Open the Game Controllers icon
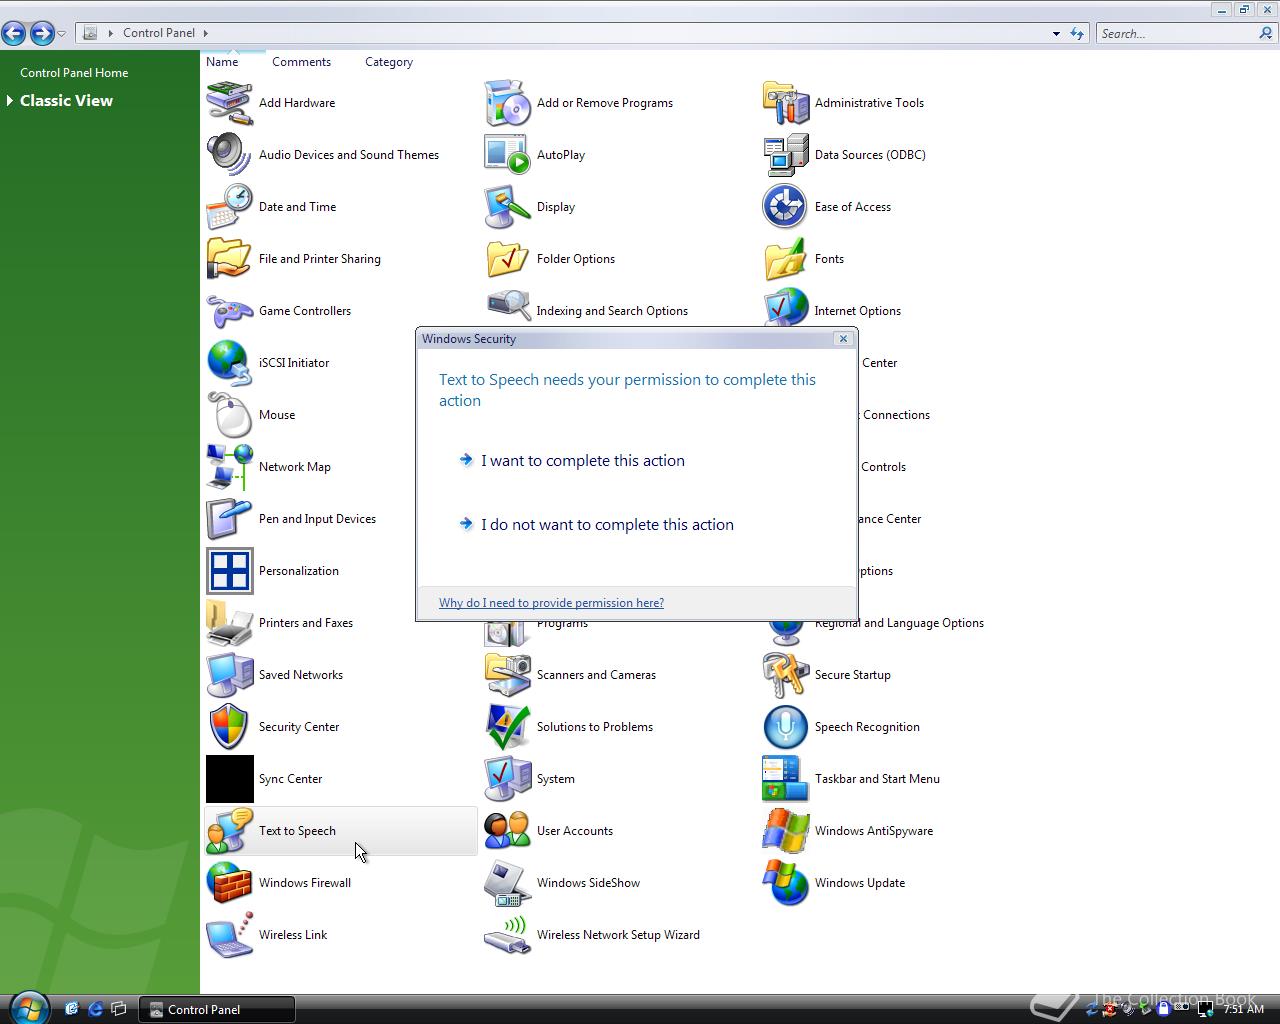The height and width of the screenshot is (1024, 1280). (x=229, y=311)
